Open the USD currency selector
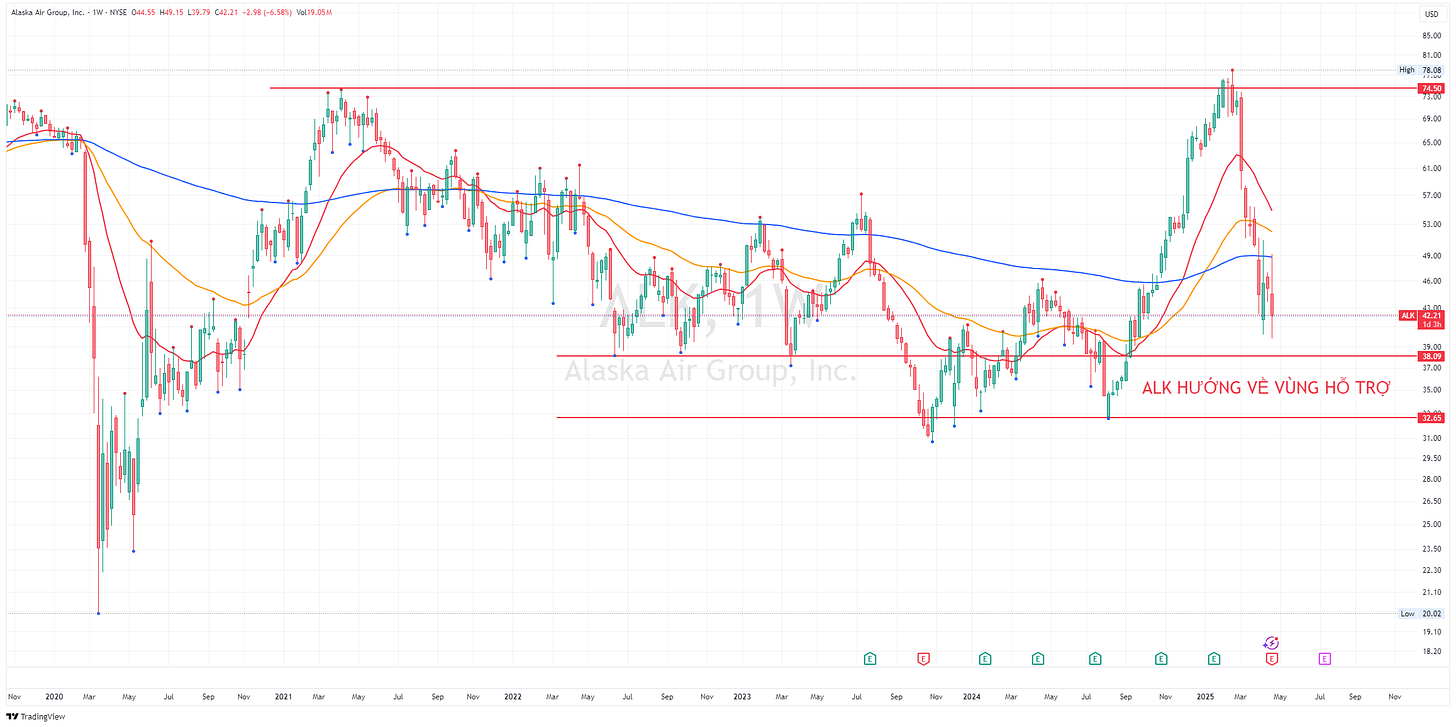This screenshot has width=1456, height=727. pyautogui.click(x=1431, y=15)
